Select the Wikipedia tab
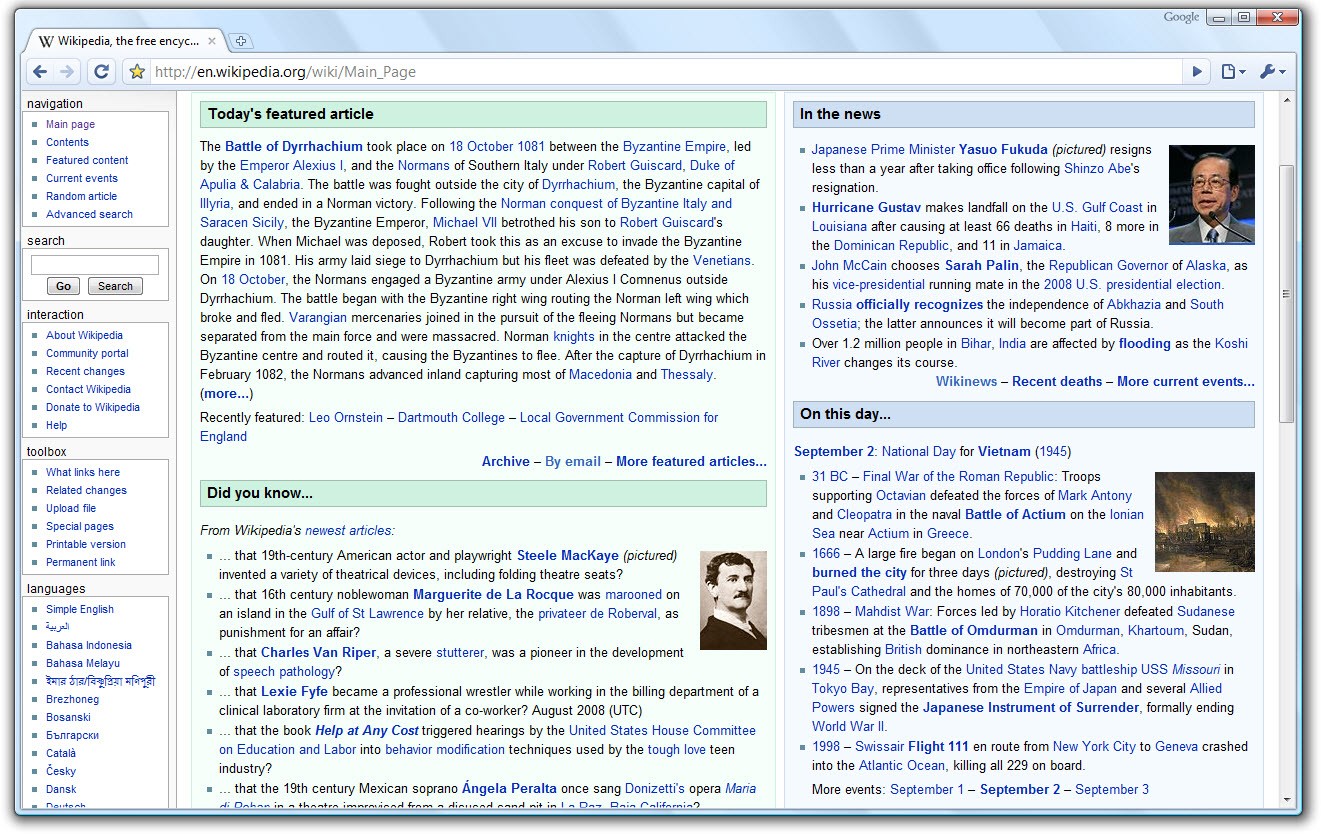This screenshot has width=1321, height=834. [126, 41]
